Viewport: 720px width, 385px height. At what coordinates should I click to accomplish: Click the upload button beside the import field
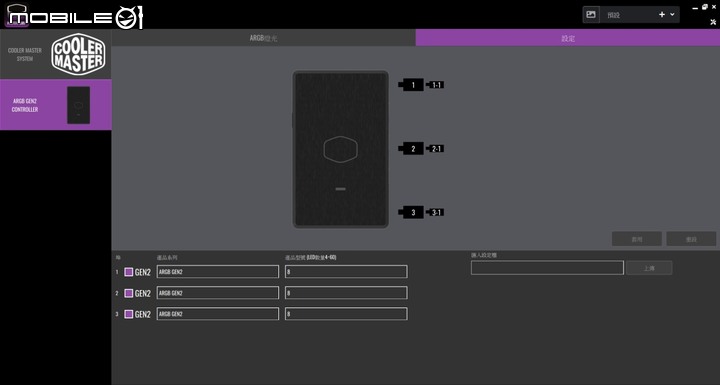click(649, 268)
